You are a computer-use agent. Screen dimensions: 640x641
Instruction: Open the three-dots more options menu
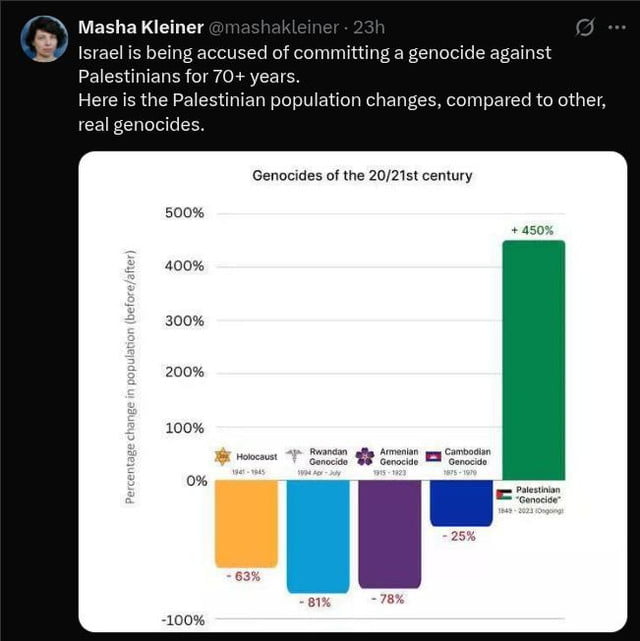[614, 24]
